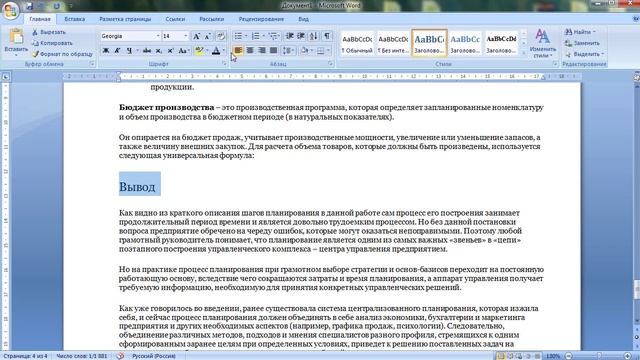Image resolution: width=640 pixels, height=360 pixels.
Task: Open the font size 14 dropdown
Action: (185, 36)
